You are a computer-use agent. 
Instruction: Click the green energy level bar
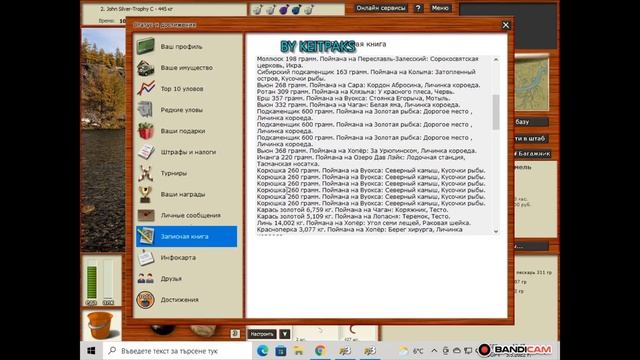[x=92, y=282]
